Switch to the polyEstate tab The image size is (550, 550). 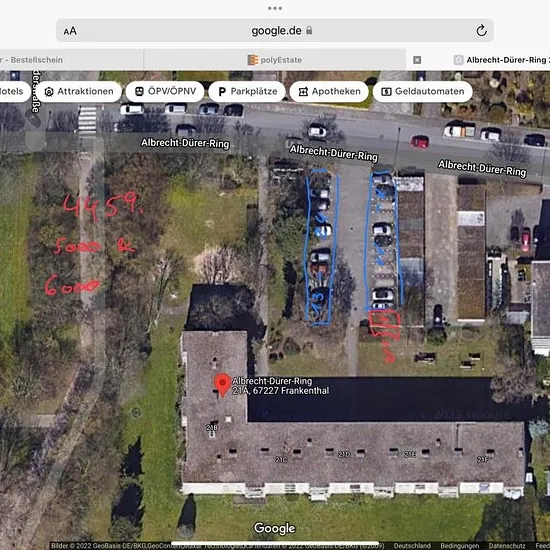click(275, 60)
